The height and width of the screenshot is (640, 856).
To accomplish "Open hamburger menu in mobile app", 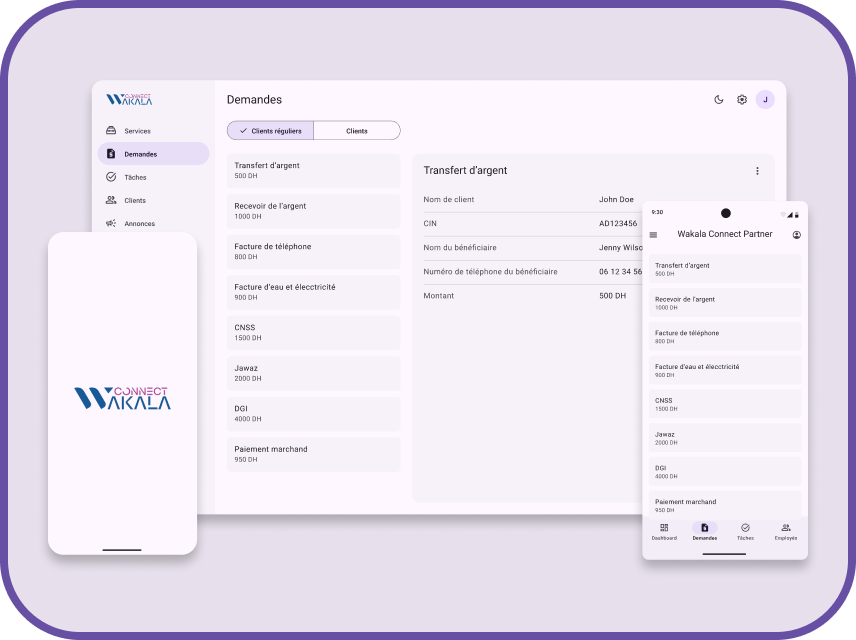I will coord(654,235).
